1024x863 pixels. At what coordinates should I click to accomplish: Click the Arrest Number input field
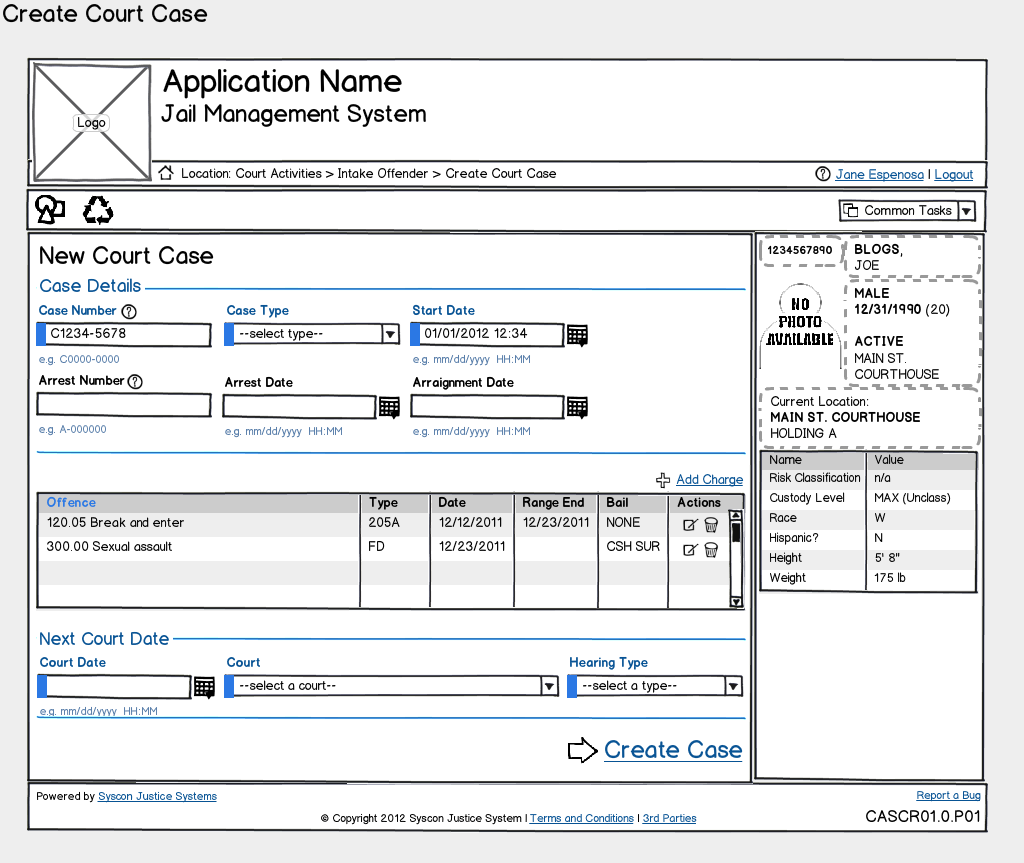(124, 405)
